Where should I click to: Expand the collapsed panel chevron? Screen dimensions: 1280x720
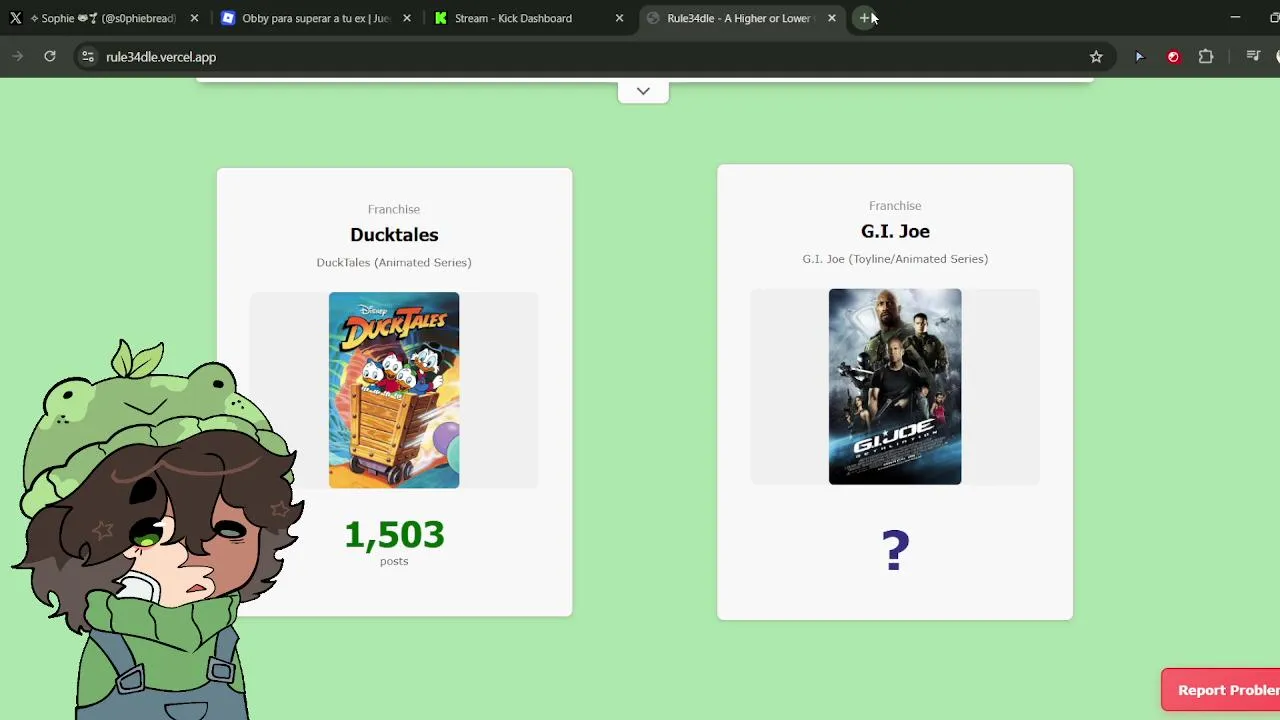[x=643, y=91]
